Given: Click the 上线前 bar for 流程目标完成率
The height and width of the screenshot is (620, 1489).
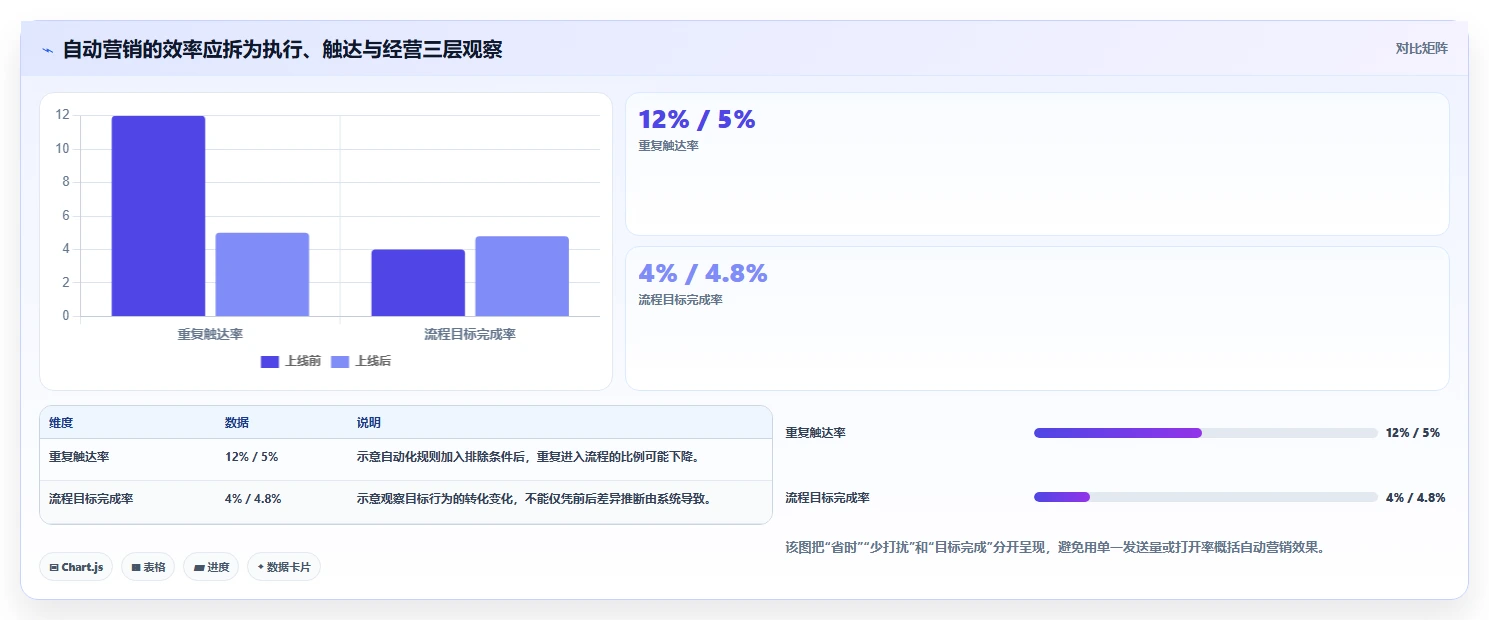Looking at the screenshot, I should (418, 283).
